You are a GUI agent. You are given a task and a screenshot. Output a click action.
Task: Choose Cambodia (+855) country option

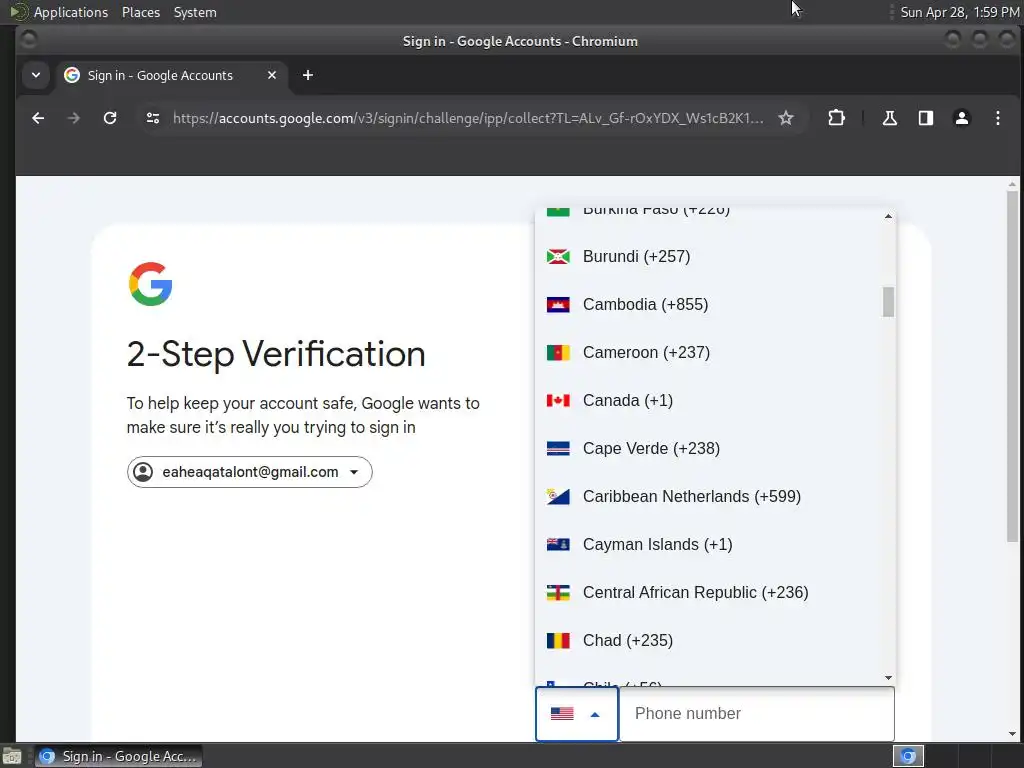[x=645, y=304]
